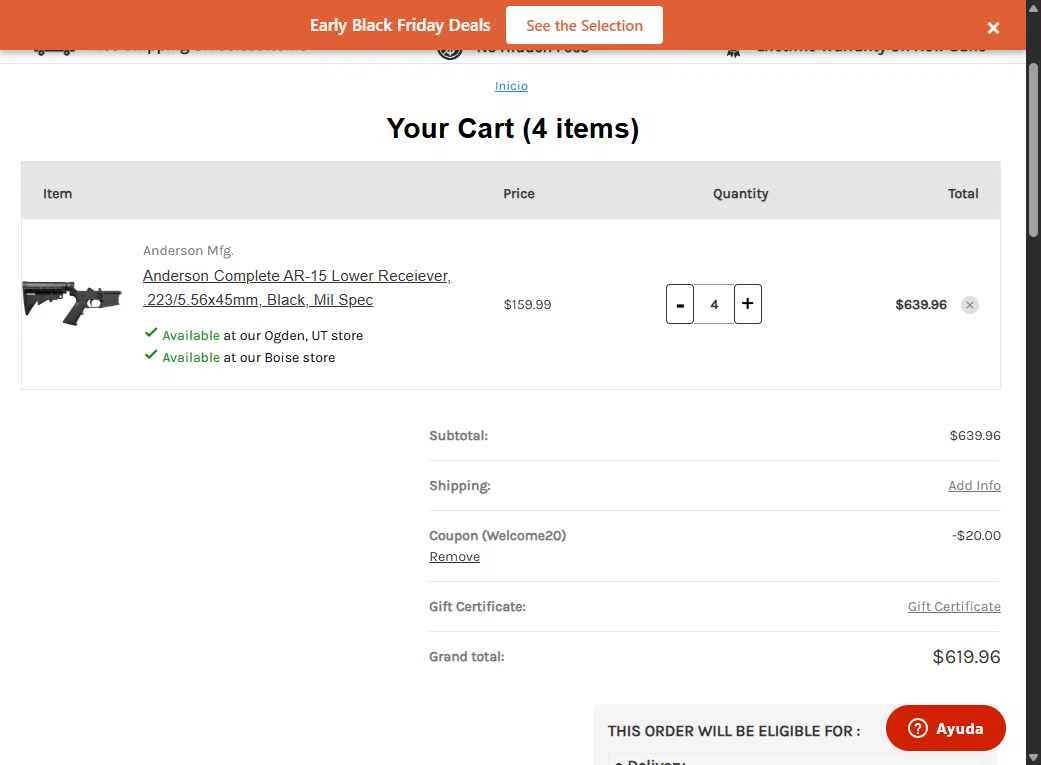This screenshot has height=765, width=1041.
Task: View the AR-15 lower receiver product thumbnail
Action: pyautogui.click(x=72, y=303)
